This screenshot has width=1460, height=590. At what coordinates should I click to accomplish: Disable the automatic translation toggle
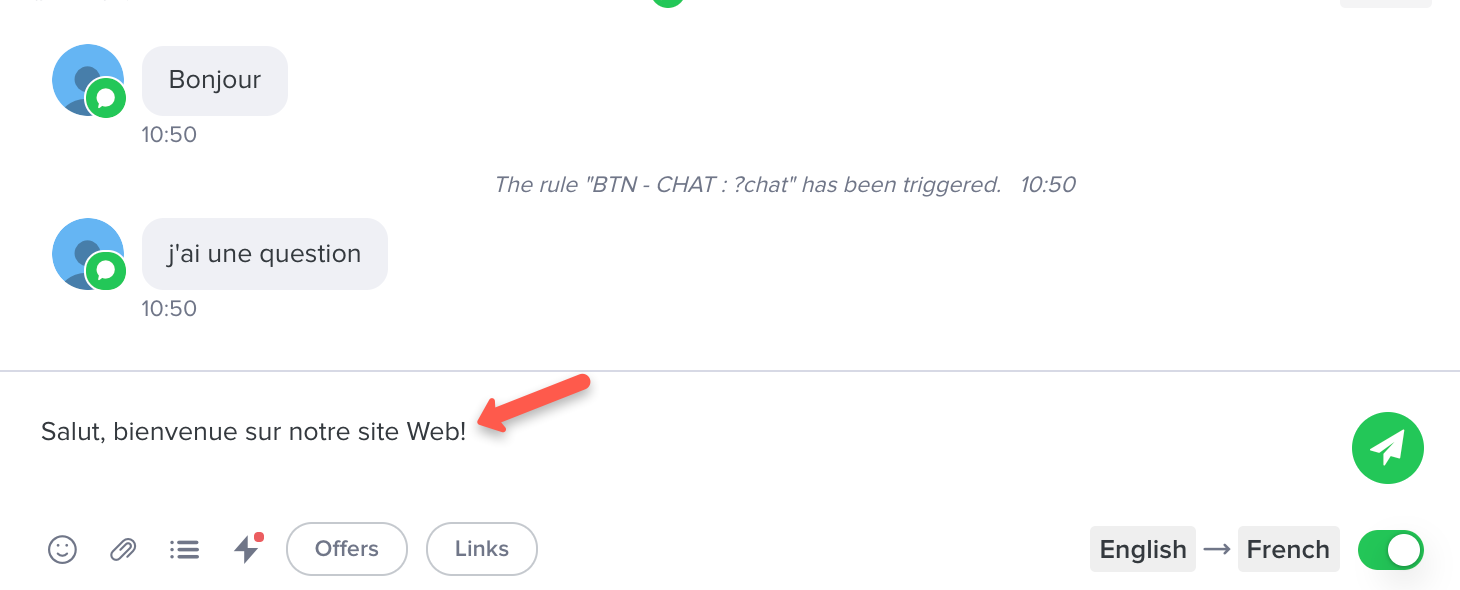(x=1390, y=549)
